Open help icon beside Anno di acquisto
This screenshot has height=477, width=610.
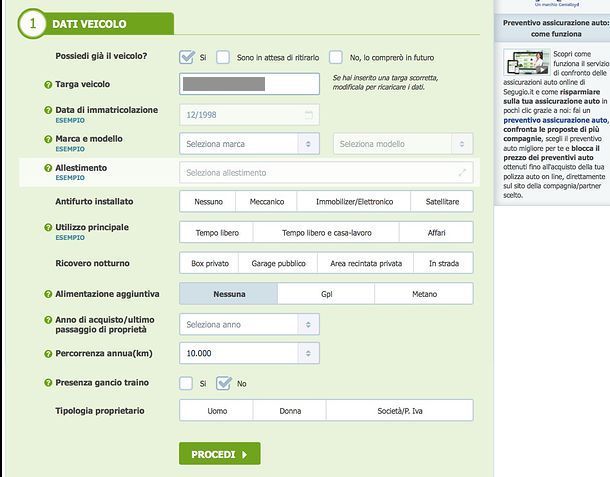coord(48,320)
